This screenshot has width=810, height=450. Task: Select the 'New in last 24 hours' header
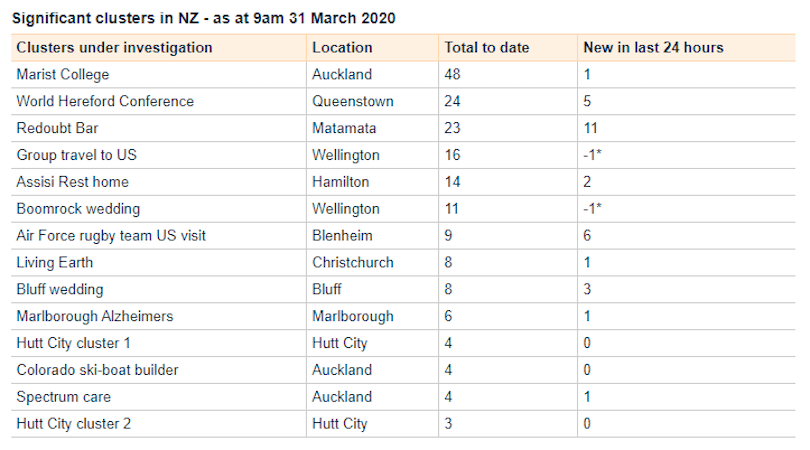coord(653,47)
